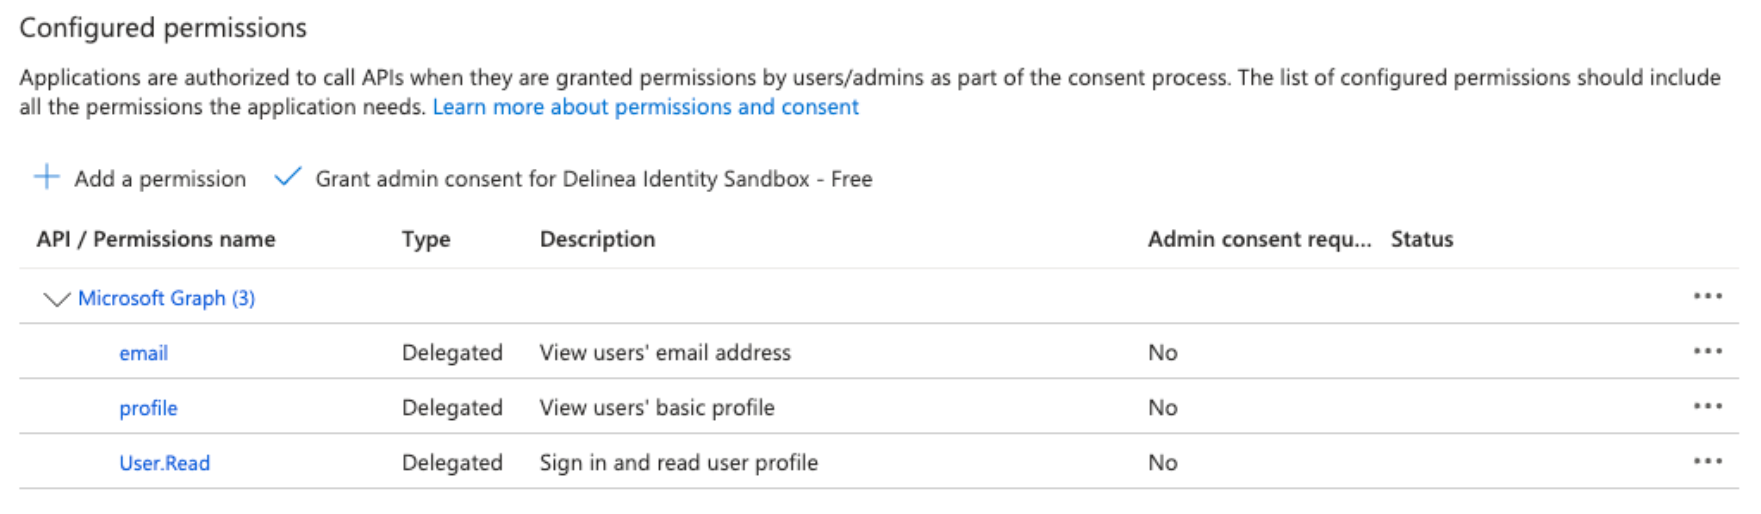Open the profile permission link
Screen dimensions: 1761x514
pyautogui.click(x=148, y=408)
